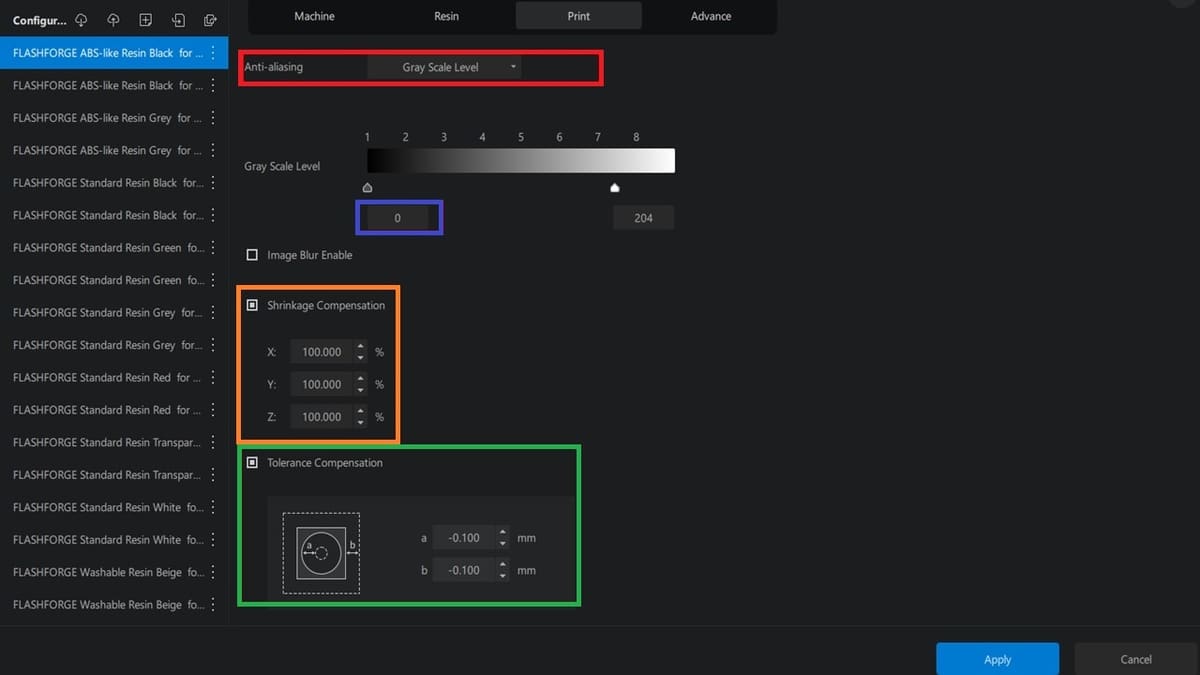Open three-dot menu of the upper Standard Resin Red row

pyautogui.click(x=212, y=377)
